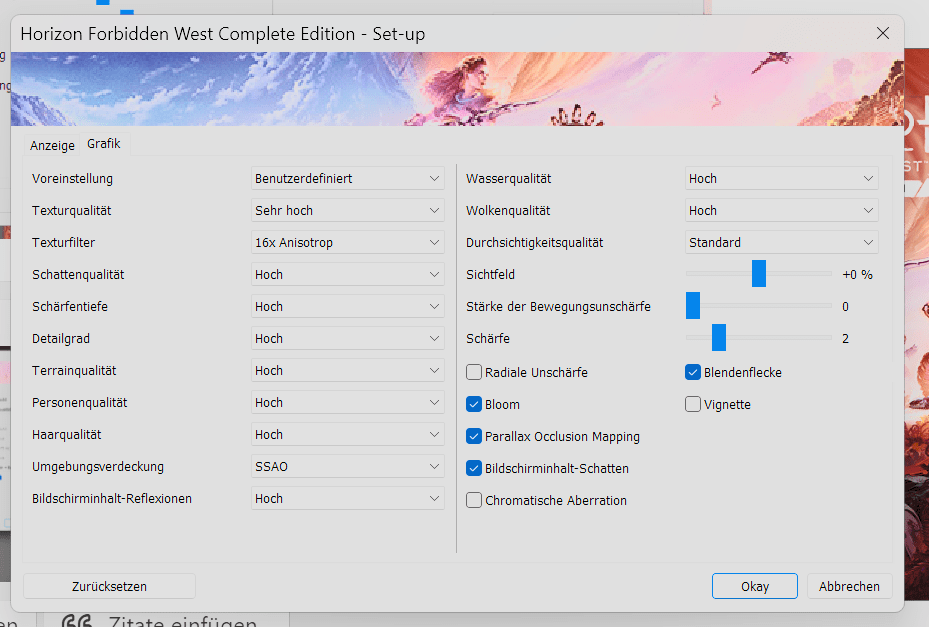Open the Texturfilter combo box

[x=347, y=243]
